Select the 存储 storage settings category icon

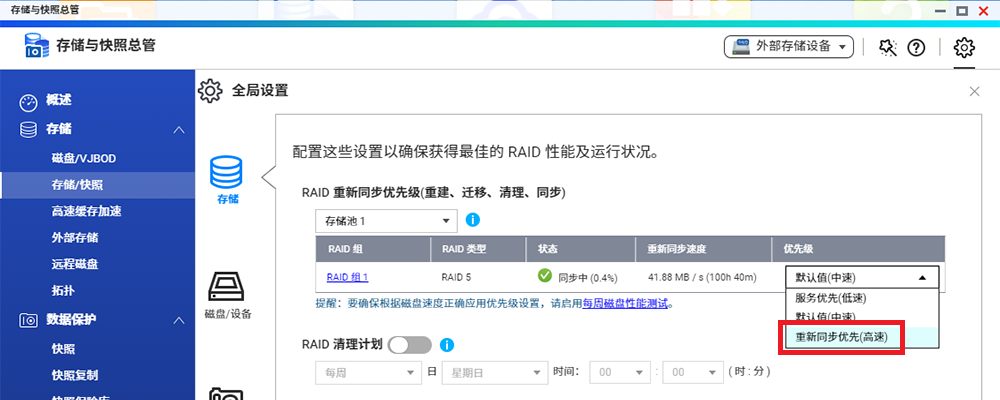coord(227,172)
